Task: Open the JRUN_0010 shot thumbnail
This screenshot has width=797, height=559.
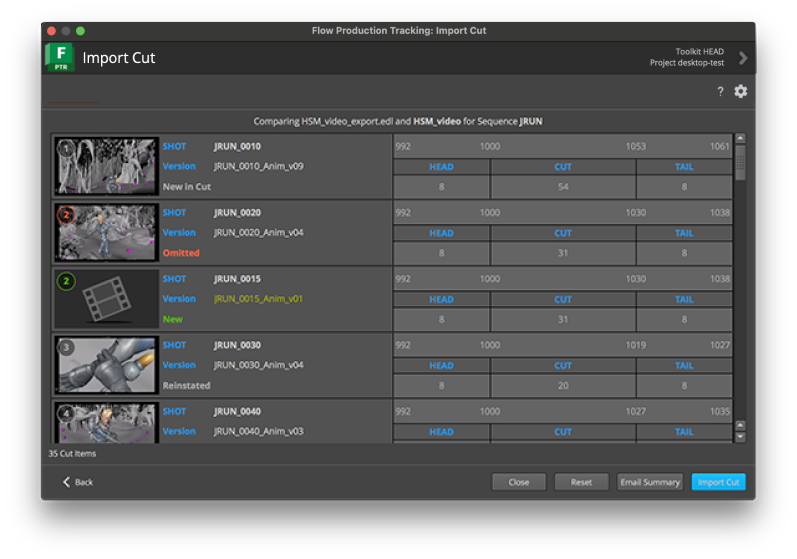Action: 106,166
